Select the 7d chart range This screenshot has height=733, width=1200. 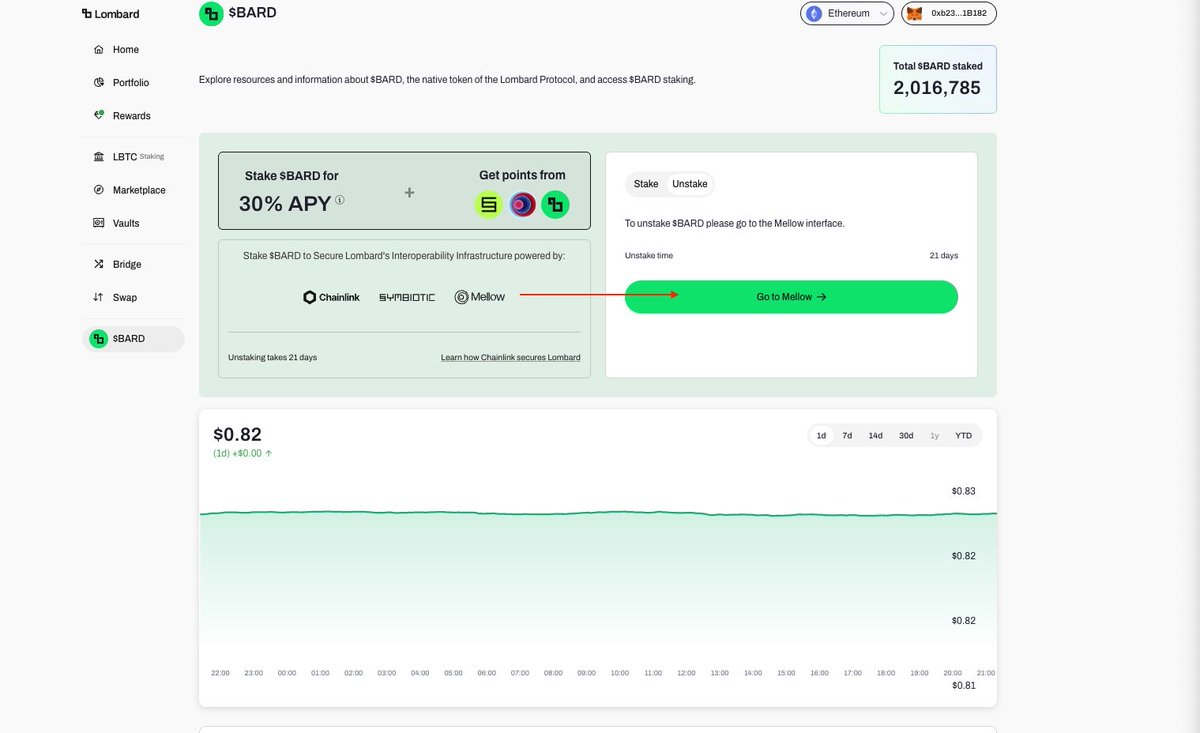[847, 435]
